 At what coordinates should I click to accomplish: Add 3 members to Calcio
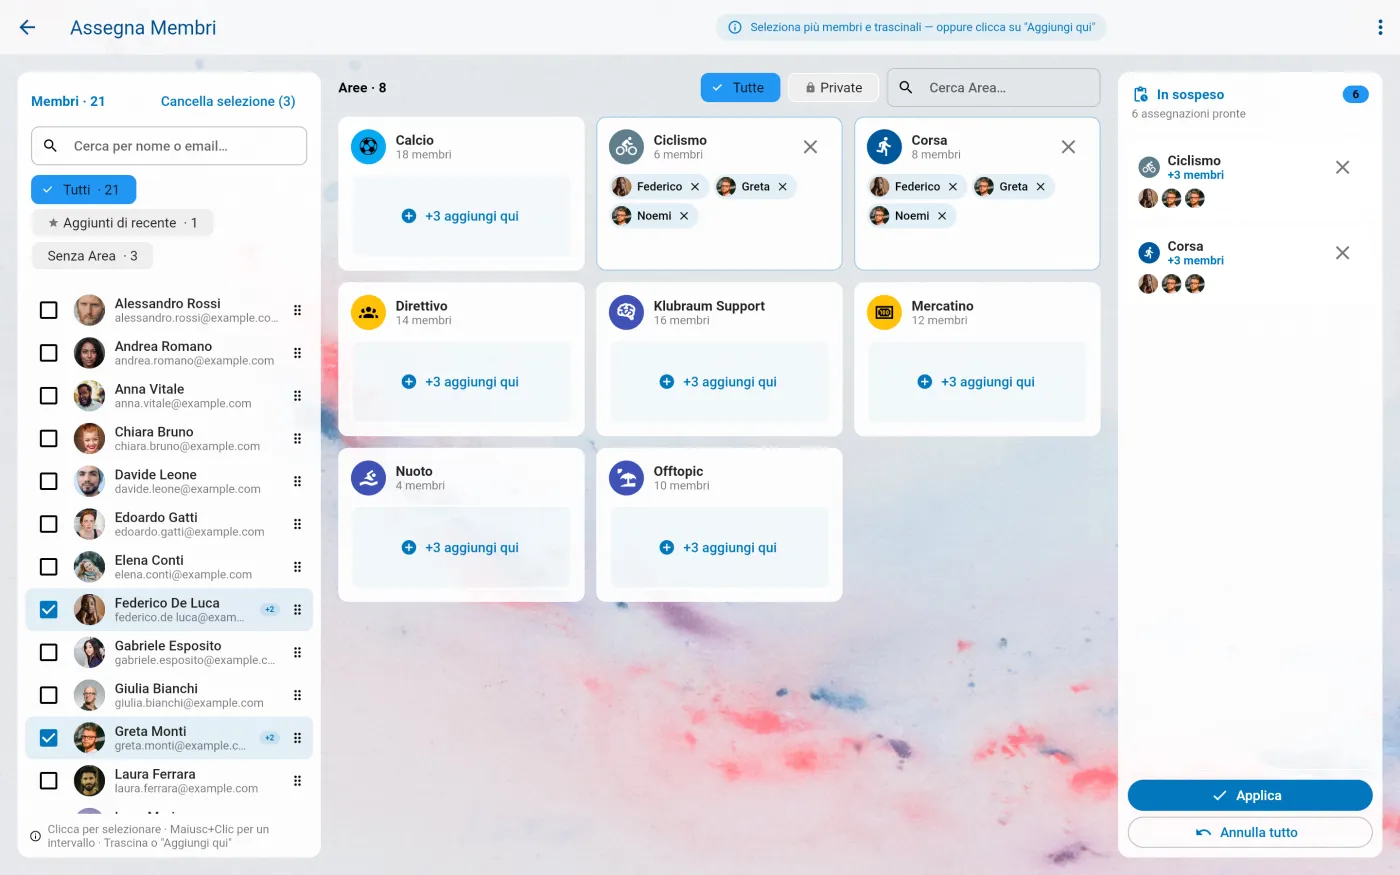[x=461, y=216]
